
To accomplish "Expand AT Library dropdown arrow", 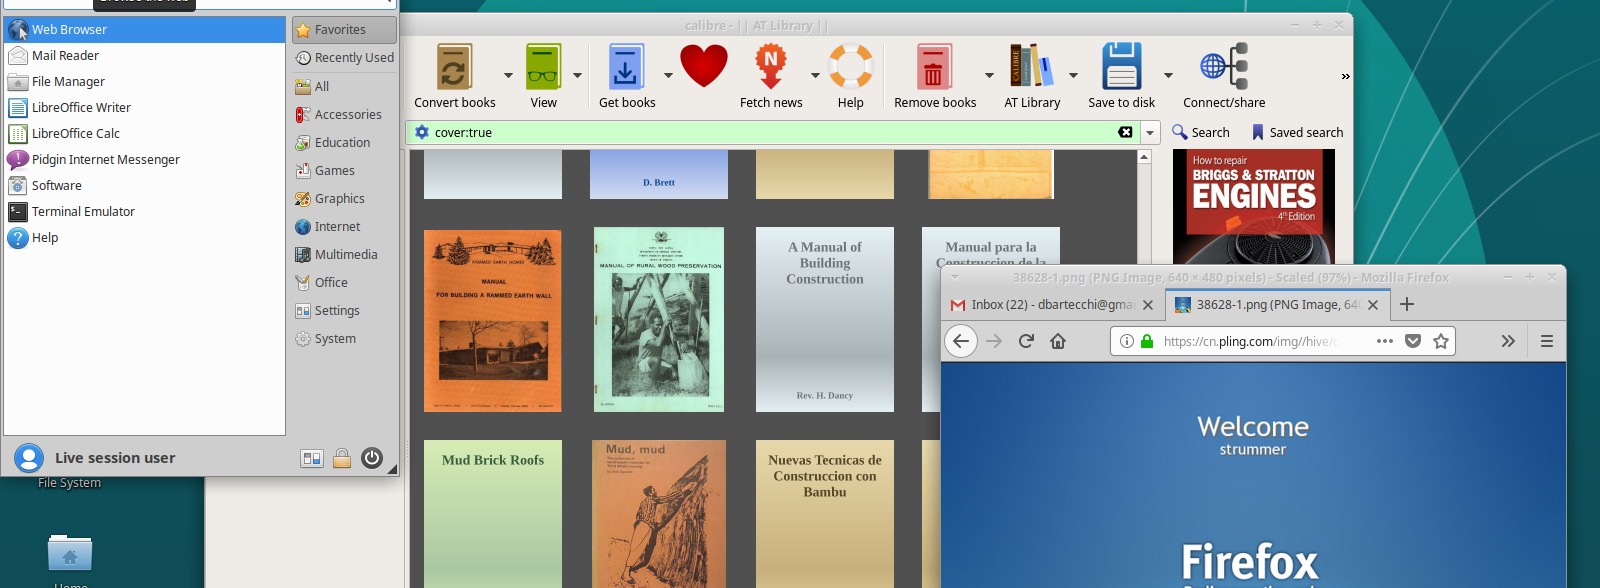I will click(1073, 75).
